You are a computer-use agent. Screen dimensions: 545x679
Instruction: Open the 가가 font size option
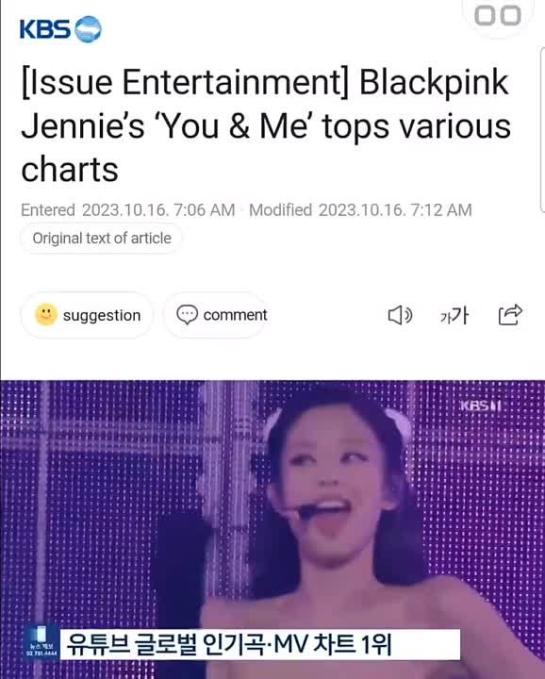pos(454,315)
